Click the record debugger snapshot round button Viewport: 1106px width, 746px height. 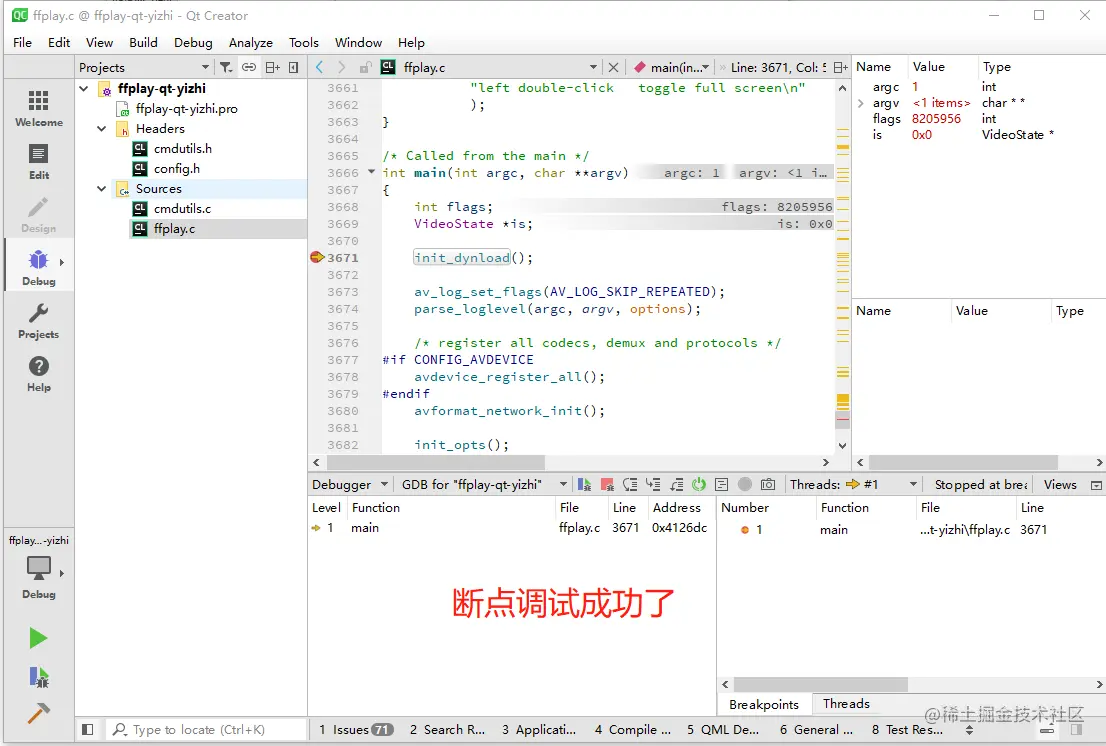click(x=745, y=484)
